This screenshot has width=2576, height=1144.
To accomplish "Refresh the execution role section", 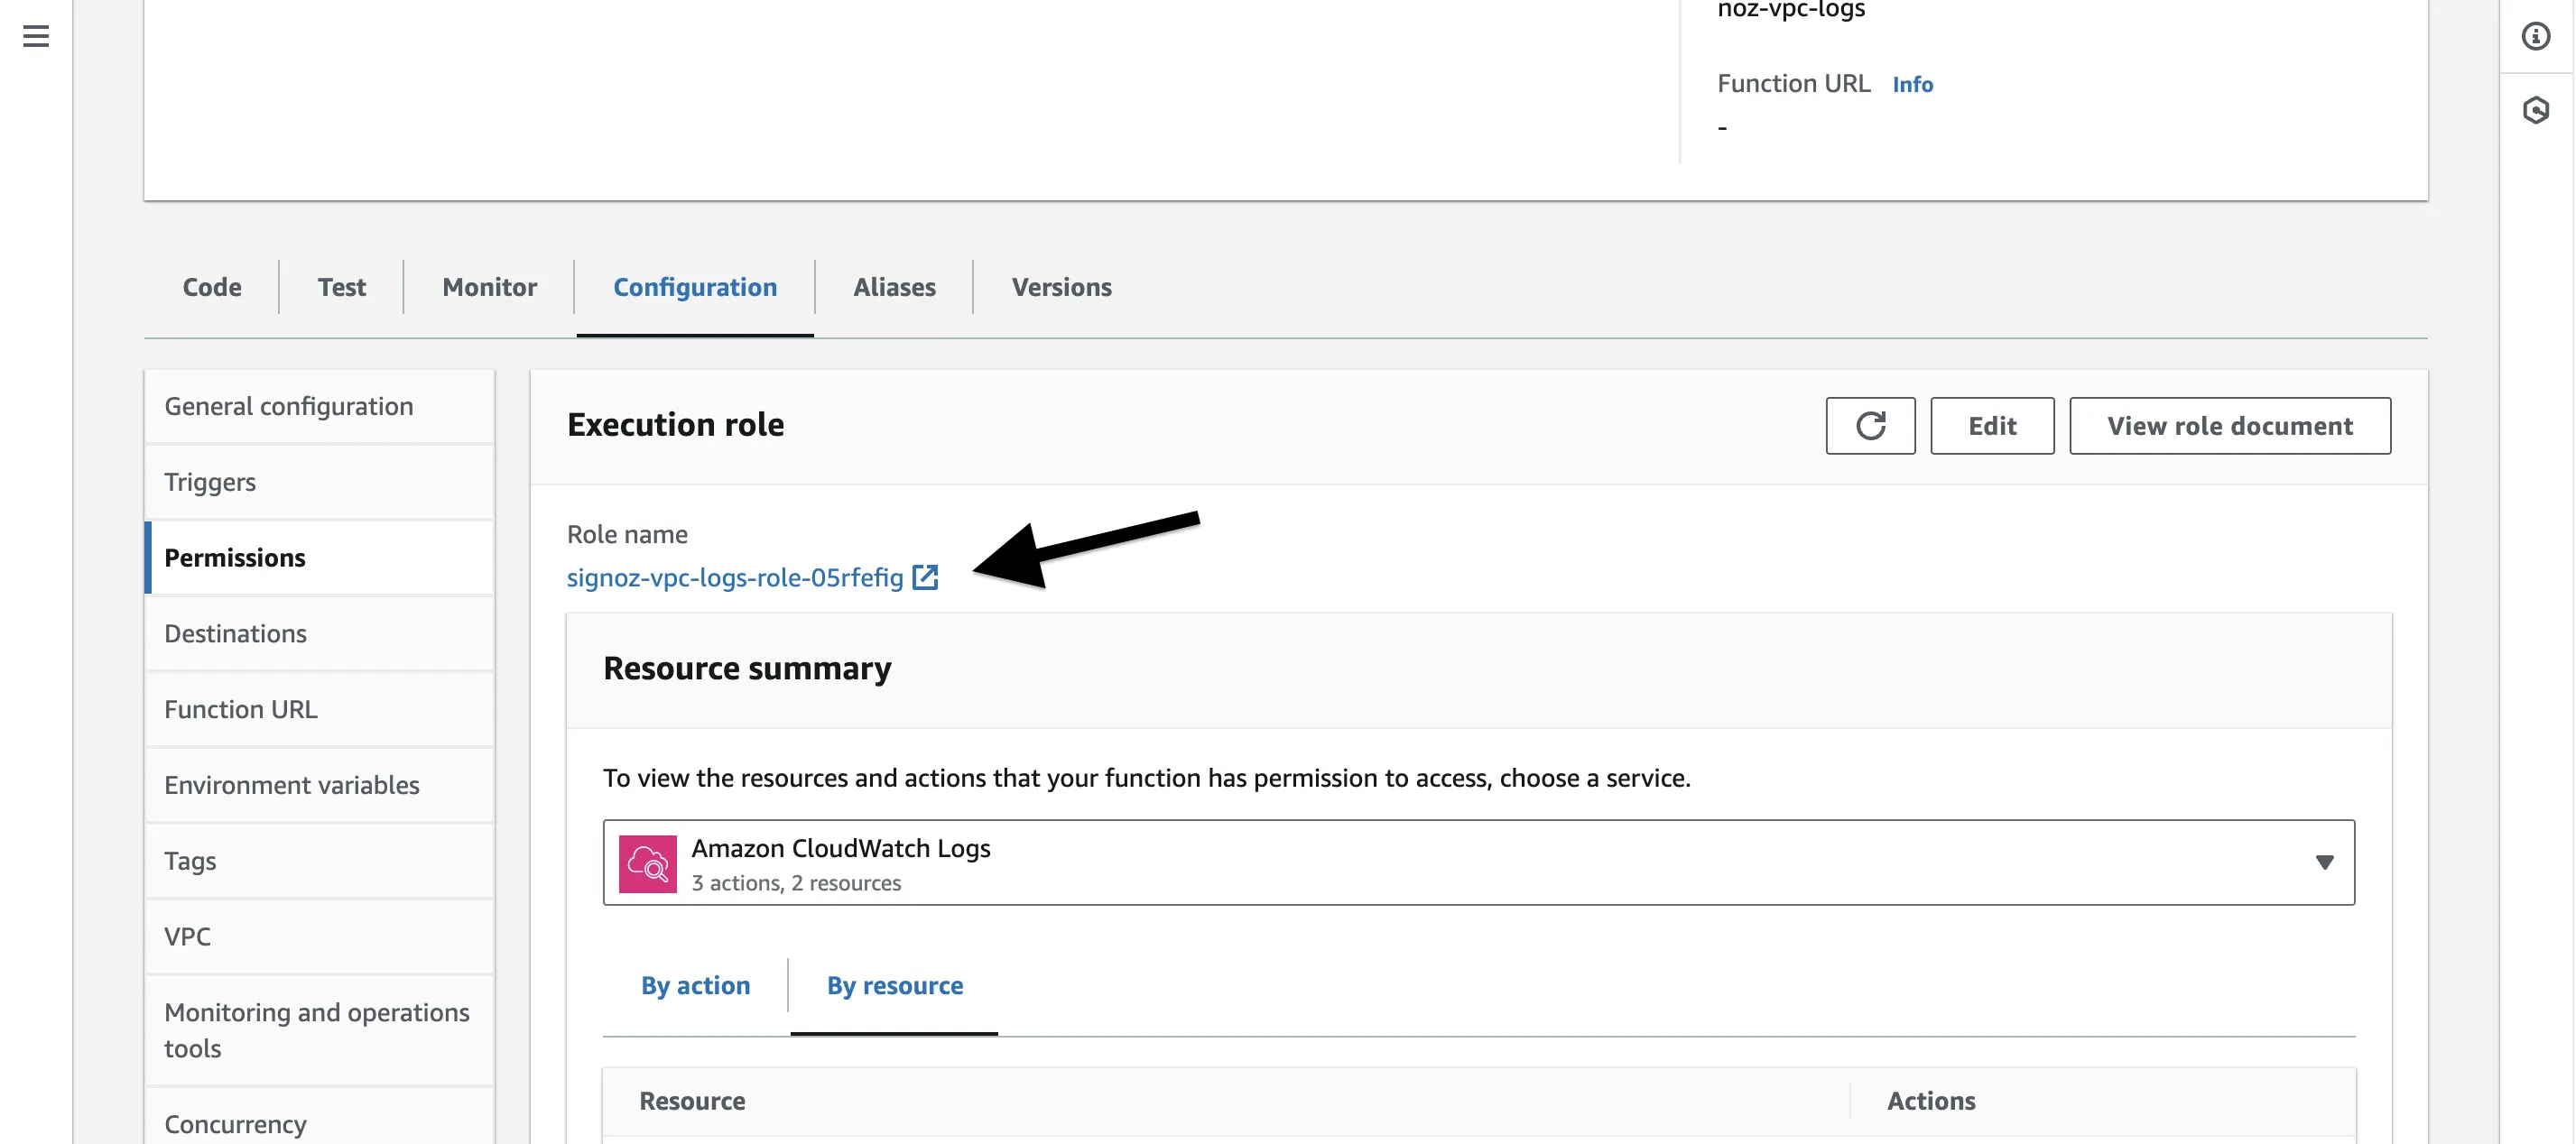I will tap(1870, 426).
